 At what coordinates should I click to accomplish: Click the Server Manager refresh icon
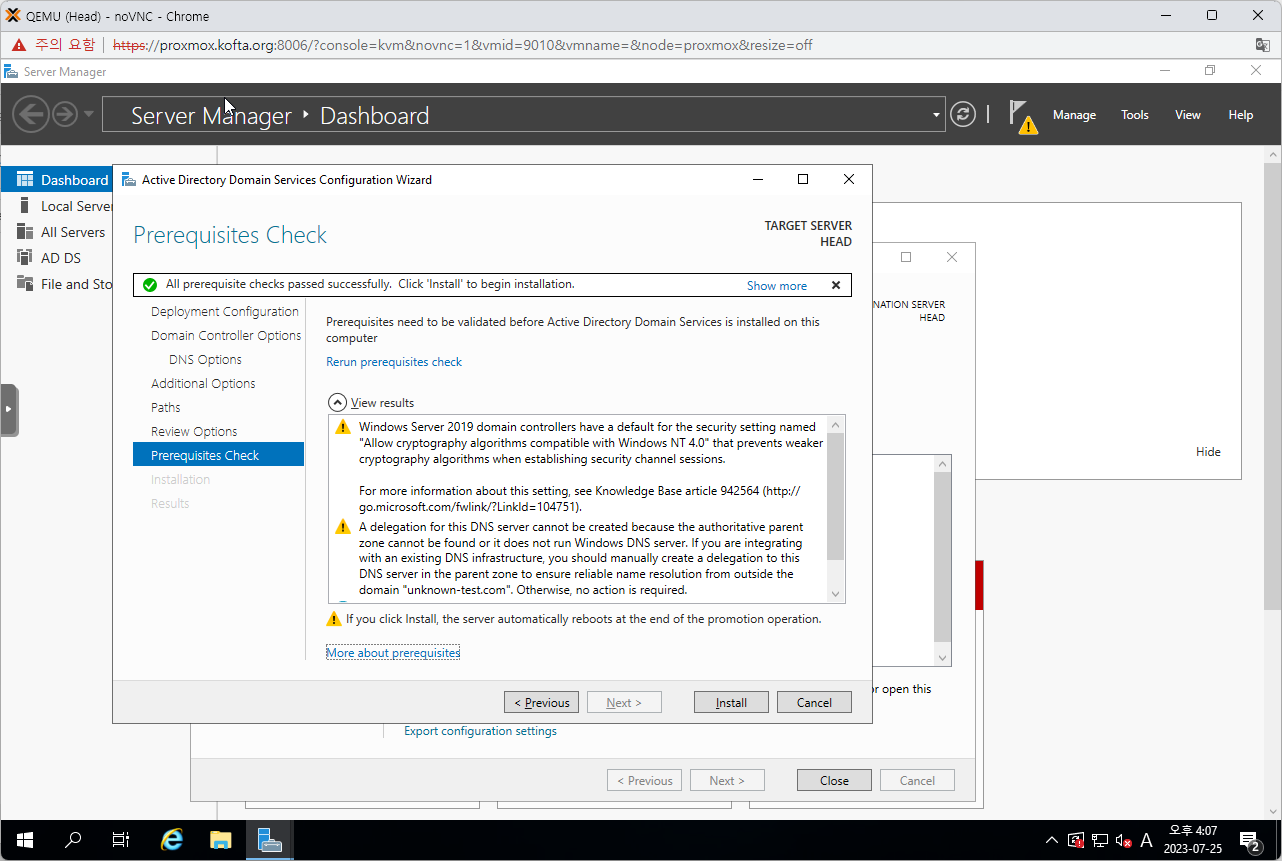coord(962,114)
